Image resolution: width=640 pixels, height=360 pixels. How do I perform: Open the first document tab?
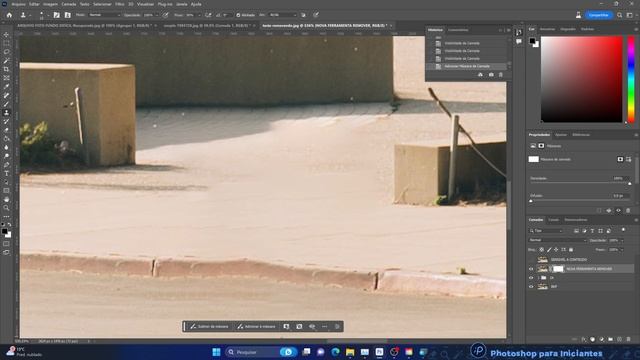(x=84, y=25)
